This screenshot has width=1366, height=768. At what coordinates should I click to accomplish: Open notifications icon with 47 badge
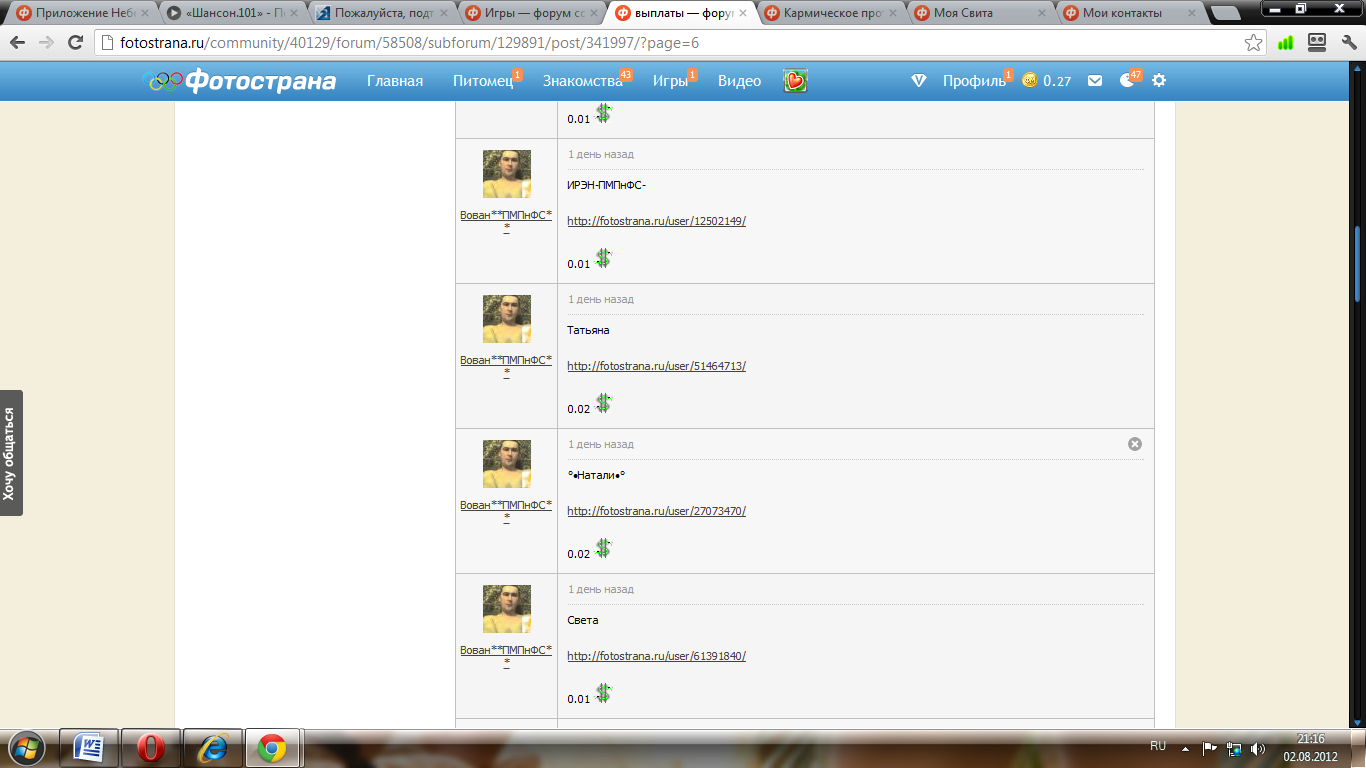pos(1128,81)
